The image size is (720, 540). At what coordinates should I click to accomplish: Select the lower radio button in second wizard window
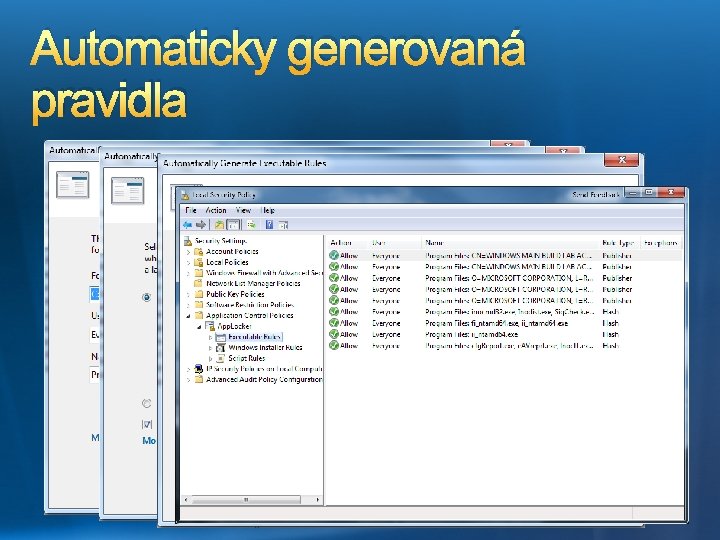pyautogui.click(x=146, y=404)
